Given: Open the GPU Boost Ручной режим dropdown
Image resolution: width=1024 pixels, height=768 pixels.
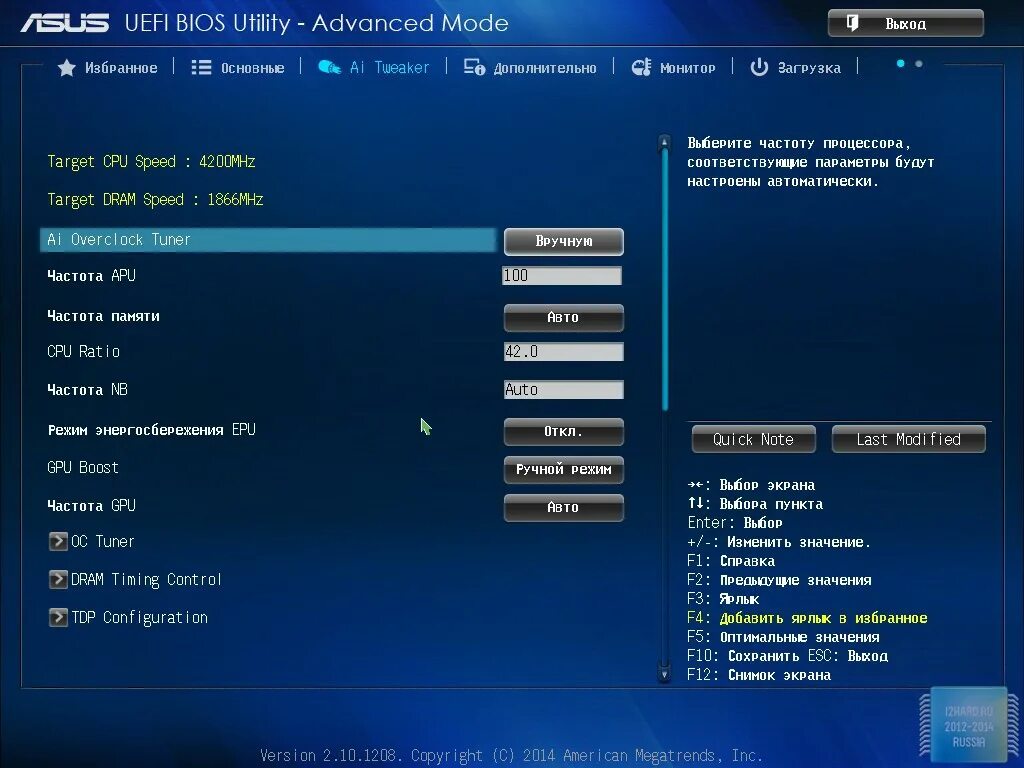Looking at the screenshot, I should coord(564,470).
